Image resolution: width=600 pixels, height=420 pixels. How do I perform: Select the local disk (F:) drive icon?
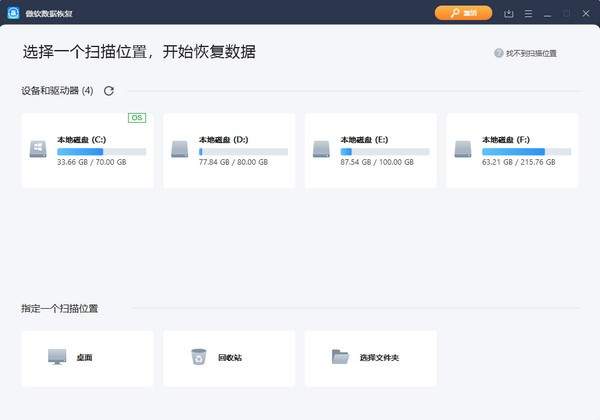click(463, 149)
